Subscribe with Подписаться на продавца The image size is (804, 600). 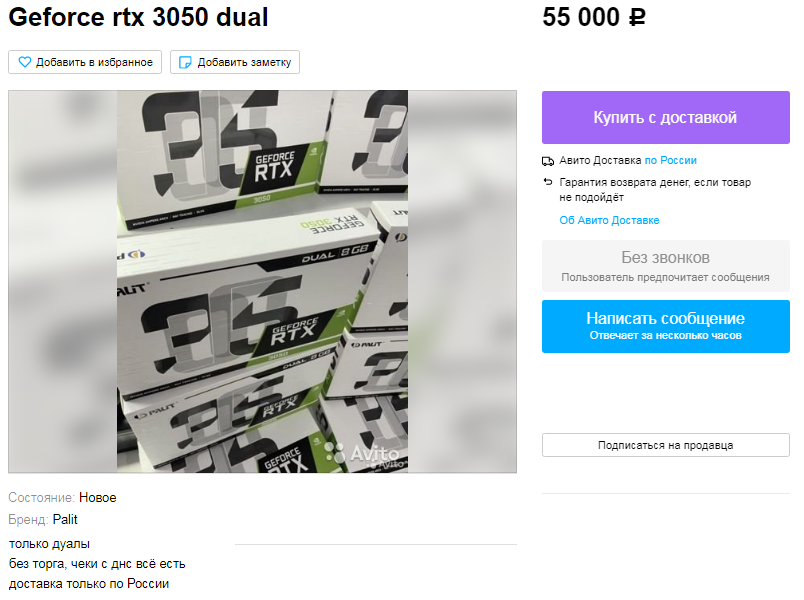click(x=666, y=445)
